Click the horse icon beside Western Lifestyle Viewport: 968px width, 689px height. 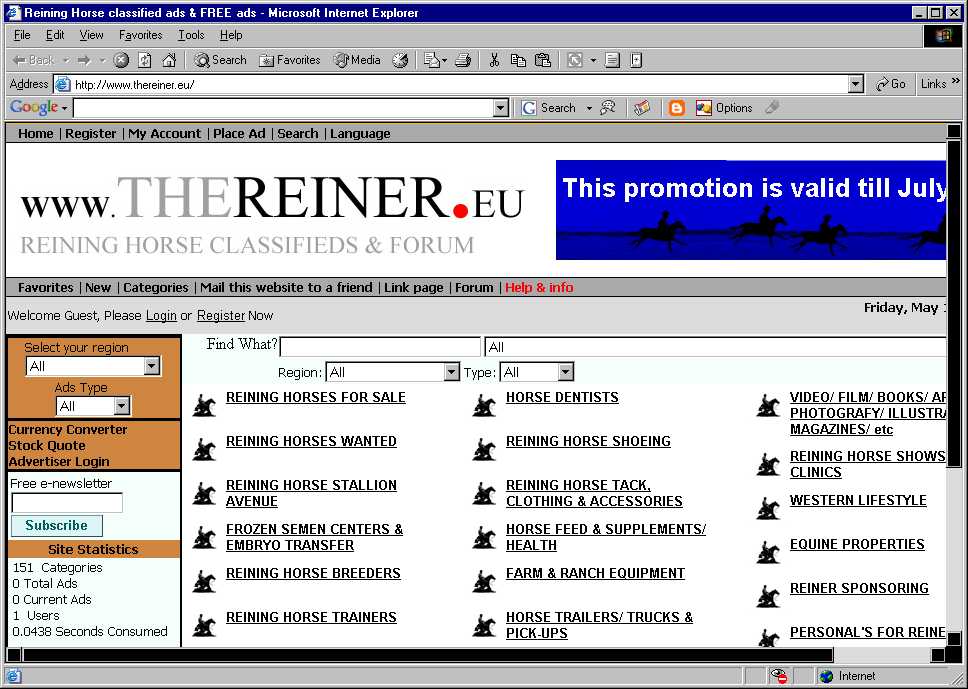tap(768, 508)
